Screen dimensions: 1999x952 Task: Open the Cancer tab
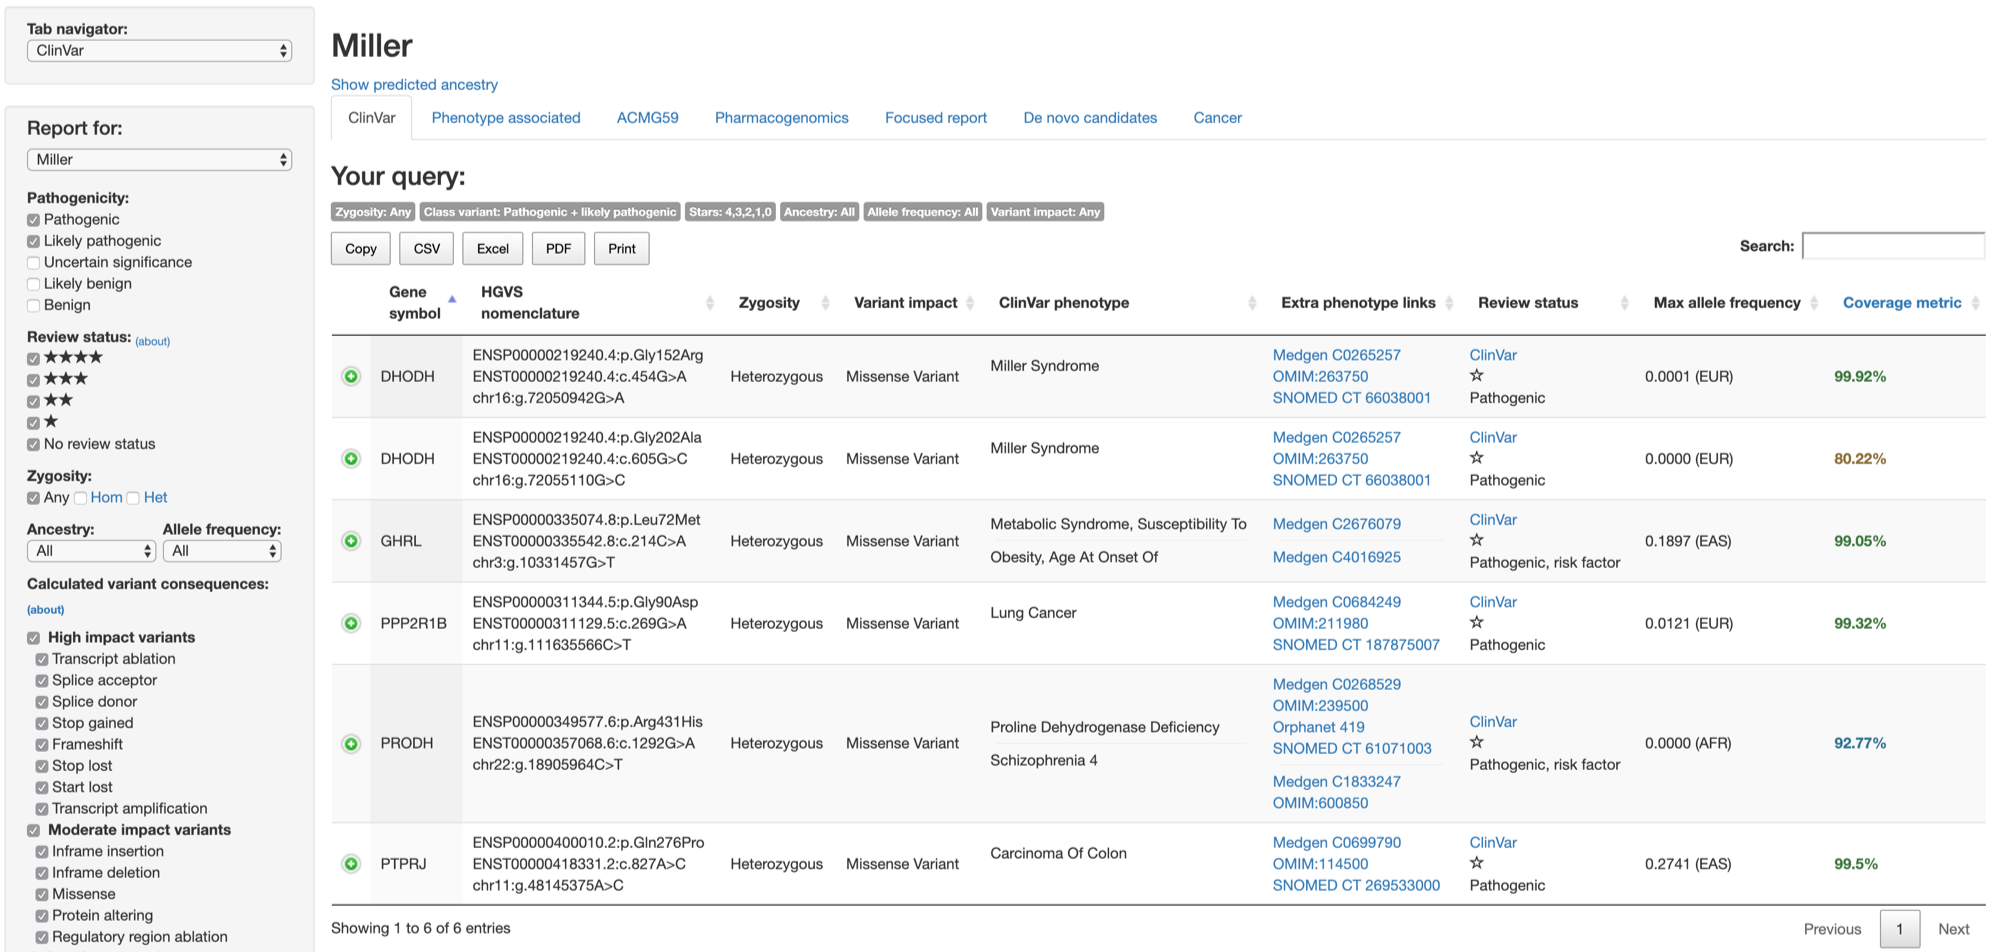1218,118
